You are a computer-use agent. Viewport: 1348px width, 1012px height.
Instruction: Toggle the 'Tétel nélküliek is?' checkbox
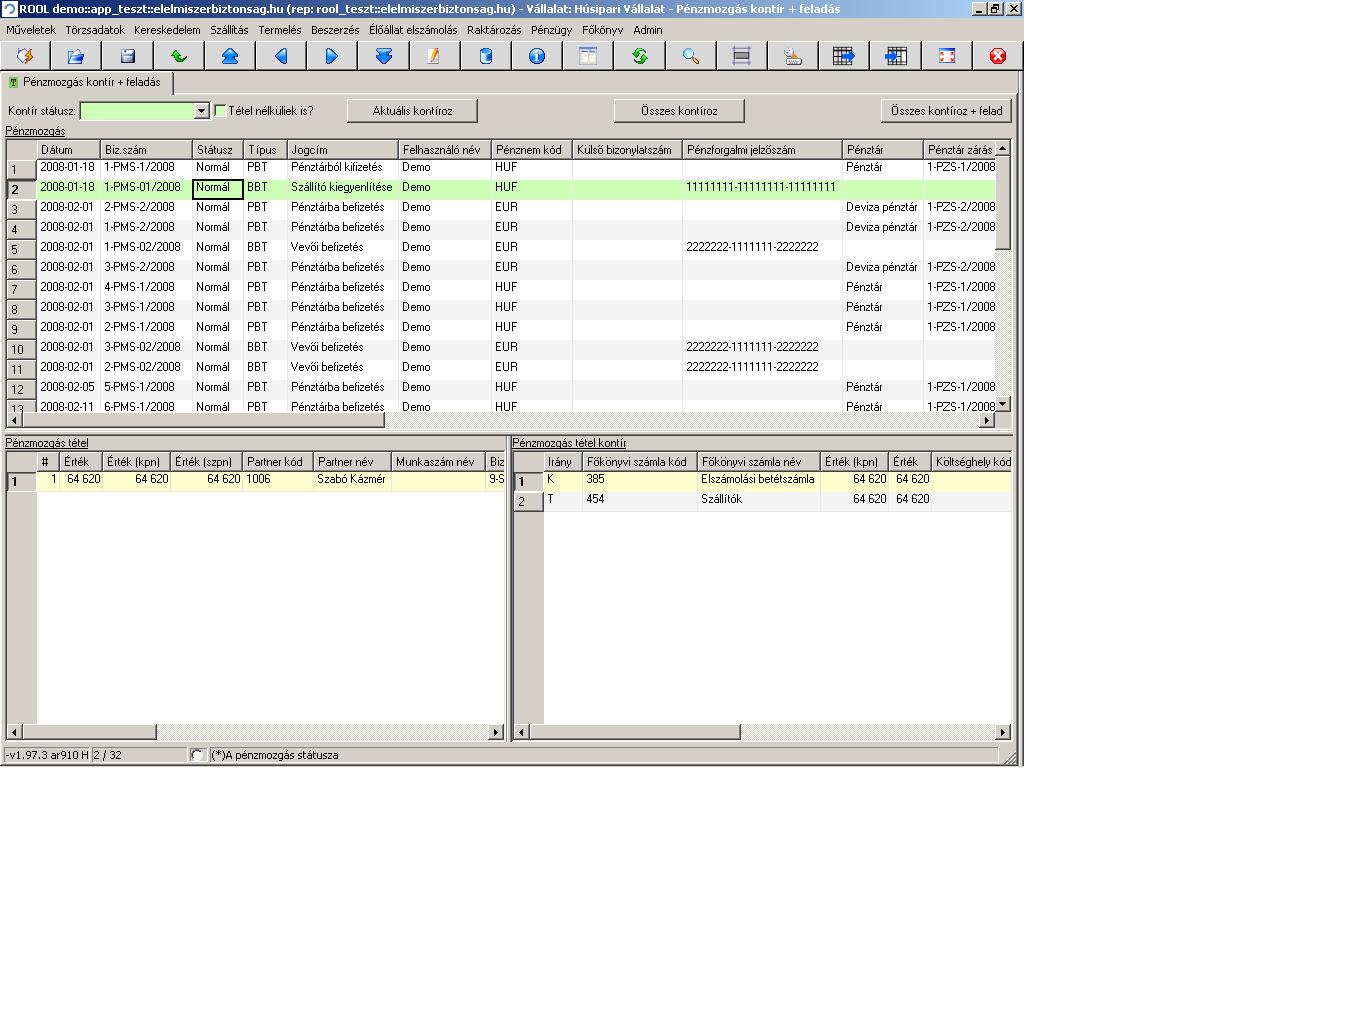click(220, 111)
